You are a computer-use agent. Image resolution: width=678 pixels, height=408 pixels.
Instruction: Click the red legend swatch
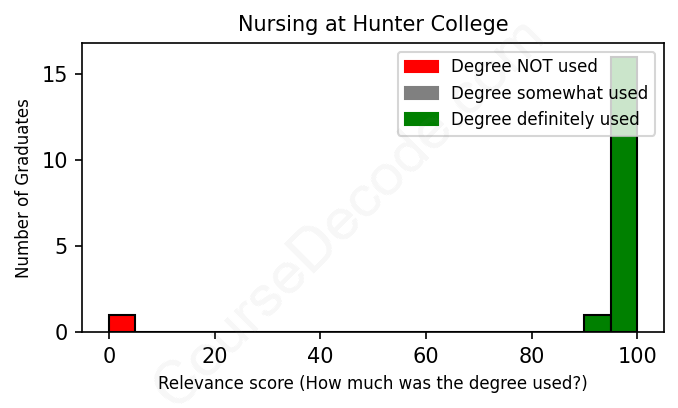tap(421, 67)
